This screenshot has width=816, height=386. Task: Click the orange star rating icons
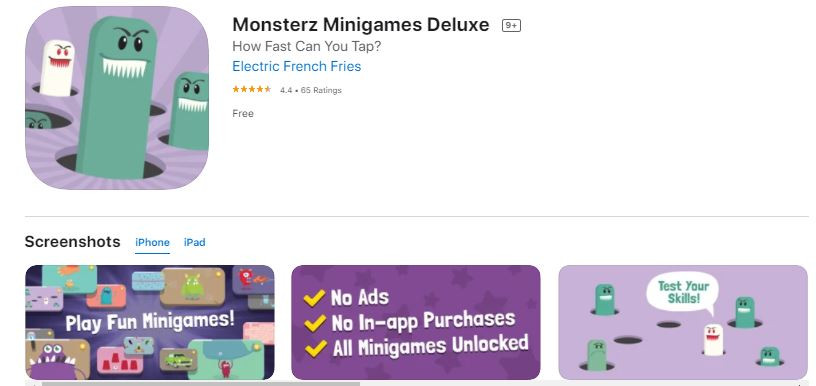252,89
